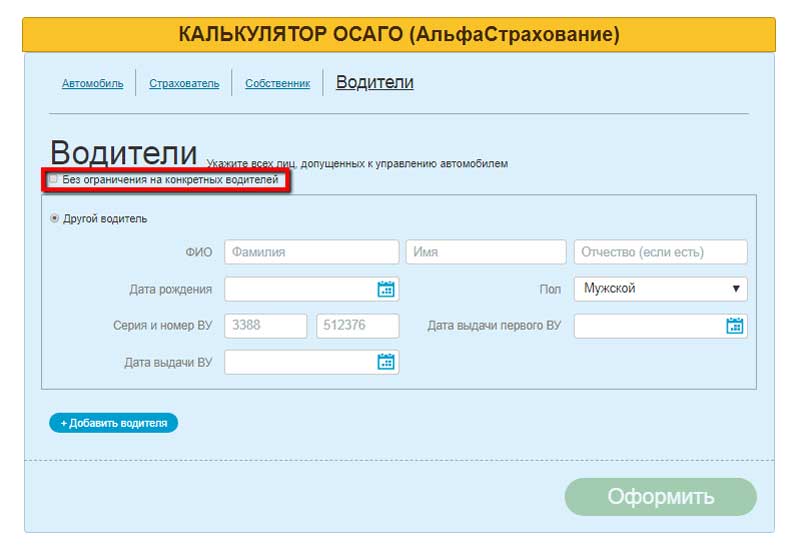Enable Без ограничения на конкретных водителей checkbox
This screenshot has width=800, height=545.
53,179
